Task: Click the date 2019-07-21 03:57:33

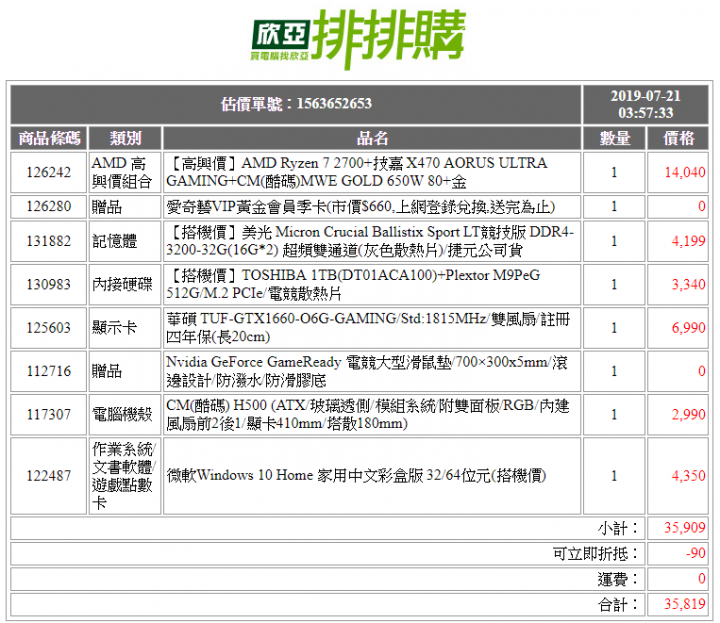Action: click(x=645, y=104)
